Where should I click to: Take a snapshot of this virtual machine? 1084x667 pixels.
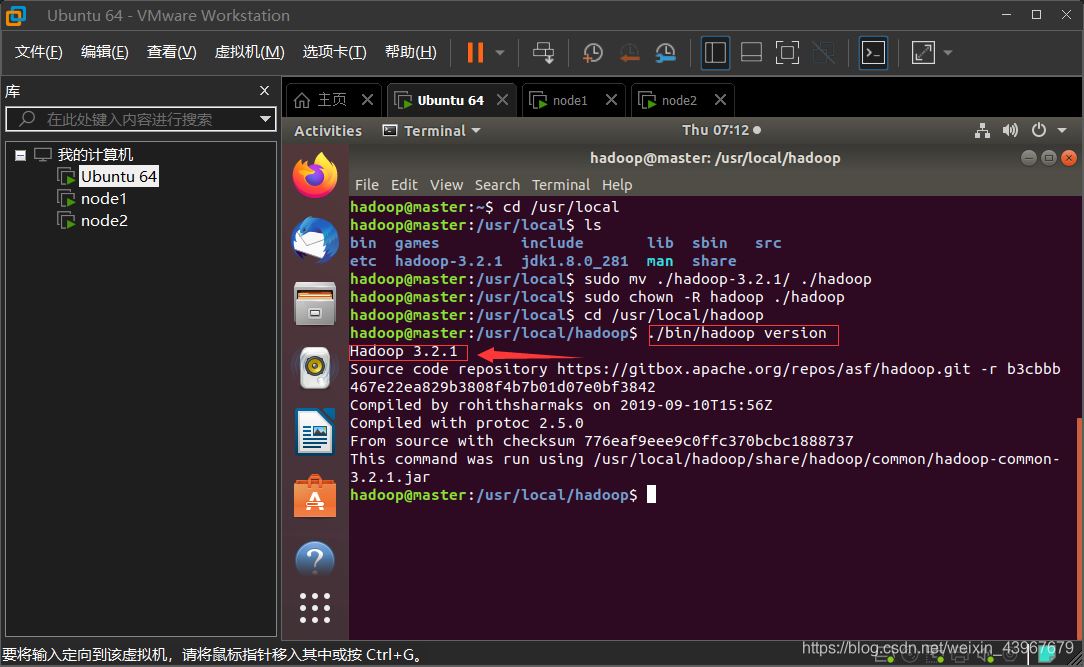point(592,52)
